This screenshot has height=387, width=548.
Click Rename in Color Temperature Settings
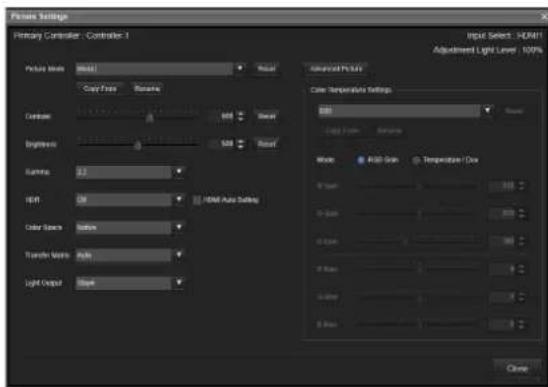(389, 131)
